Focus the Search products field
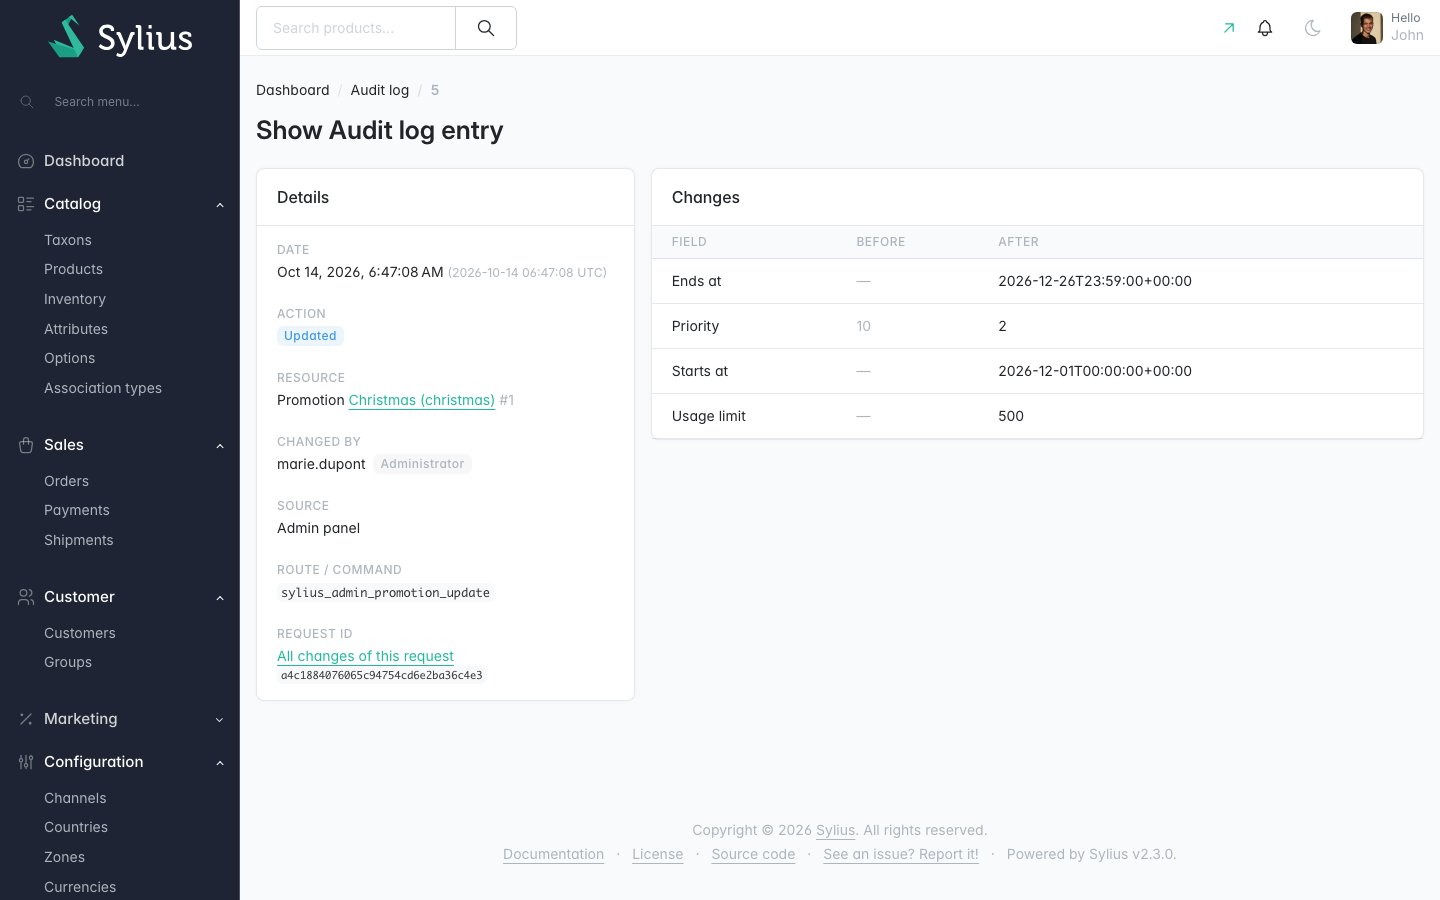 pyautogui.click(x=356, y=28)
